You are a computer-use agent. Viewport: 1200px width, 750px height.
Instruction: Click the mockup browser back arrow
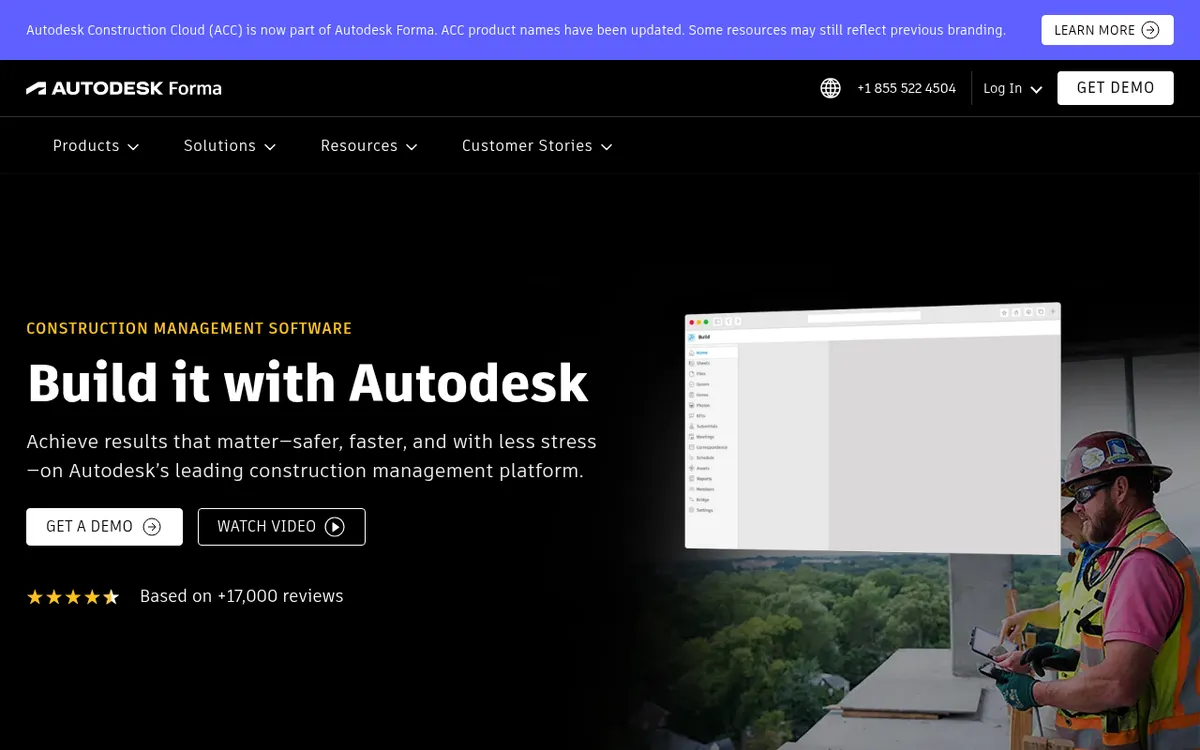(x=728, y=321)
